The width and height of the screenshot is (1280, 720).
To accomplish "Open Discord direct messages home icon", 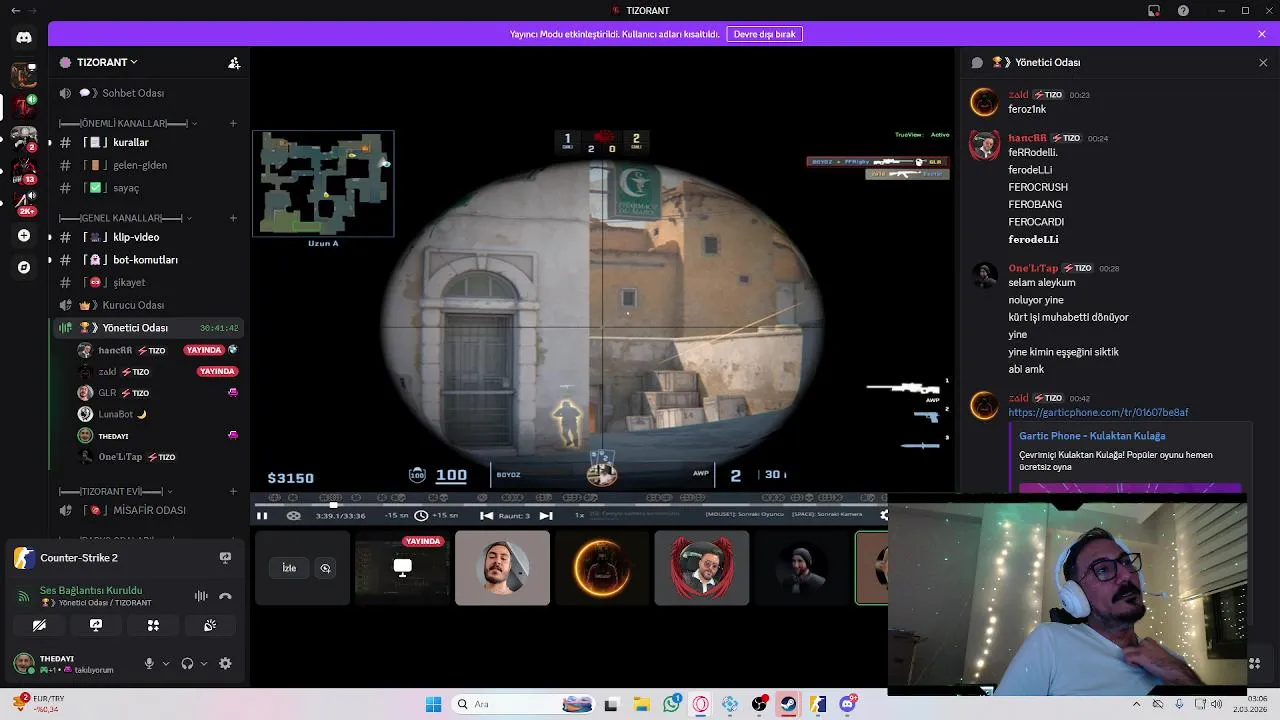I will click(24, 37).
